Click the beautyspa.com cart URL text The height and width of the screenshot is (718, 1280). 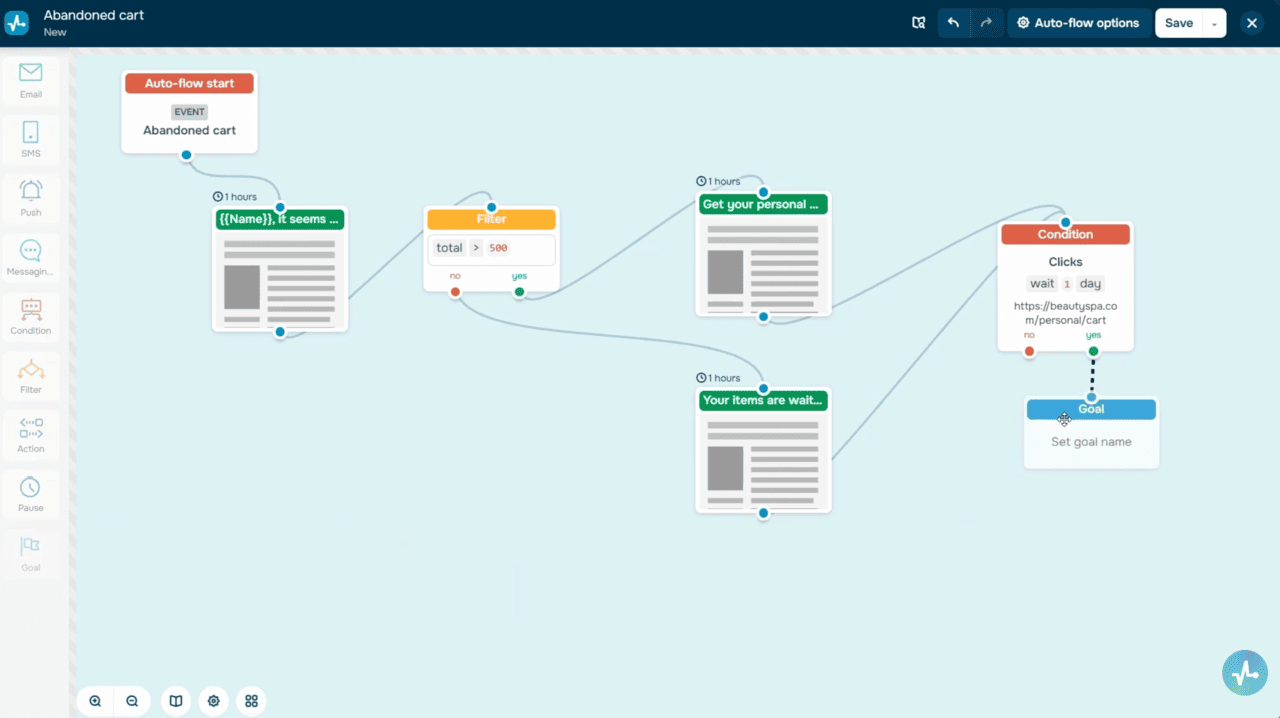(1066, 313)
